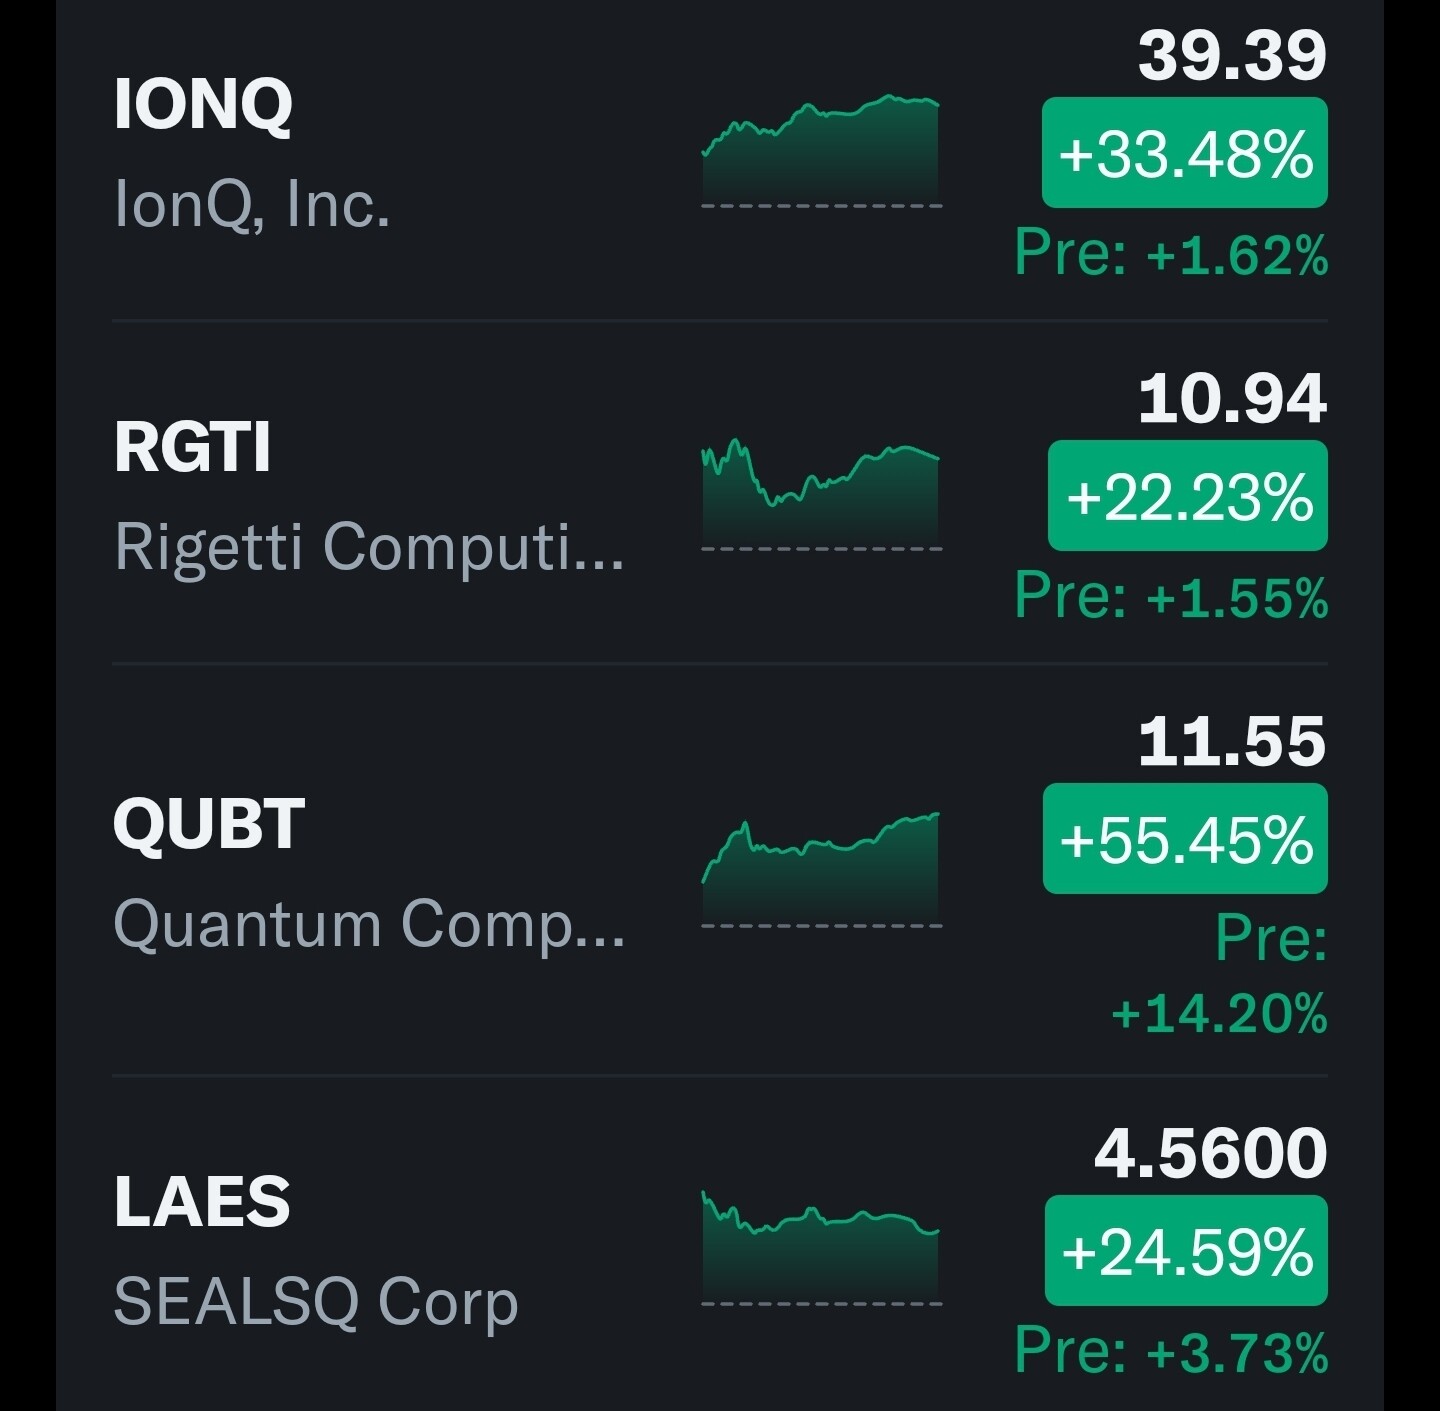This screenshot has width=1440, height=1411.
Task: Select IonQ, Inc. company name
Action: [x=252, y=204]
